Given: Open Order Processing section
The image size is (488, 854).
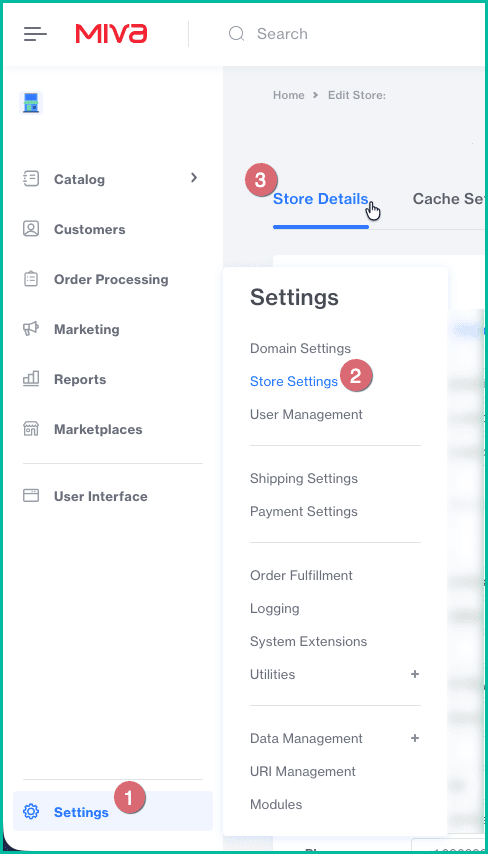Looking at the screenshot, I should click(111, 279).
